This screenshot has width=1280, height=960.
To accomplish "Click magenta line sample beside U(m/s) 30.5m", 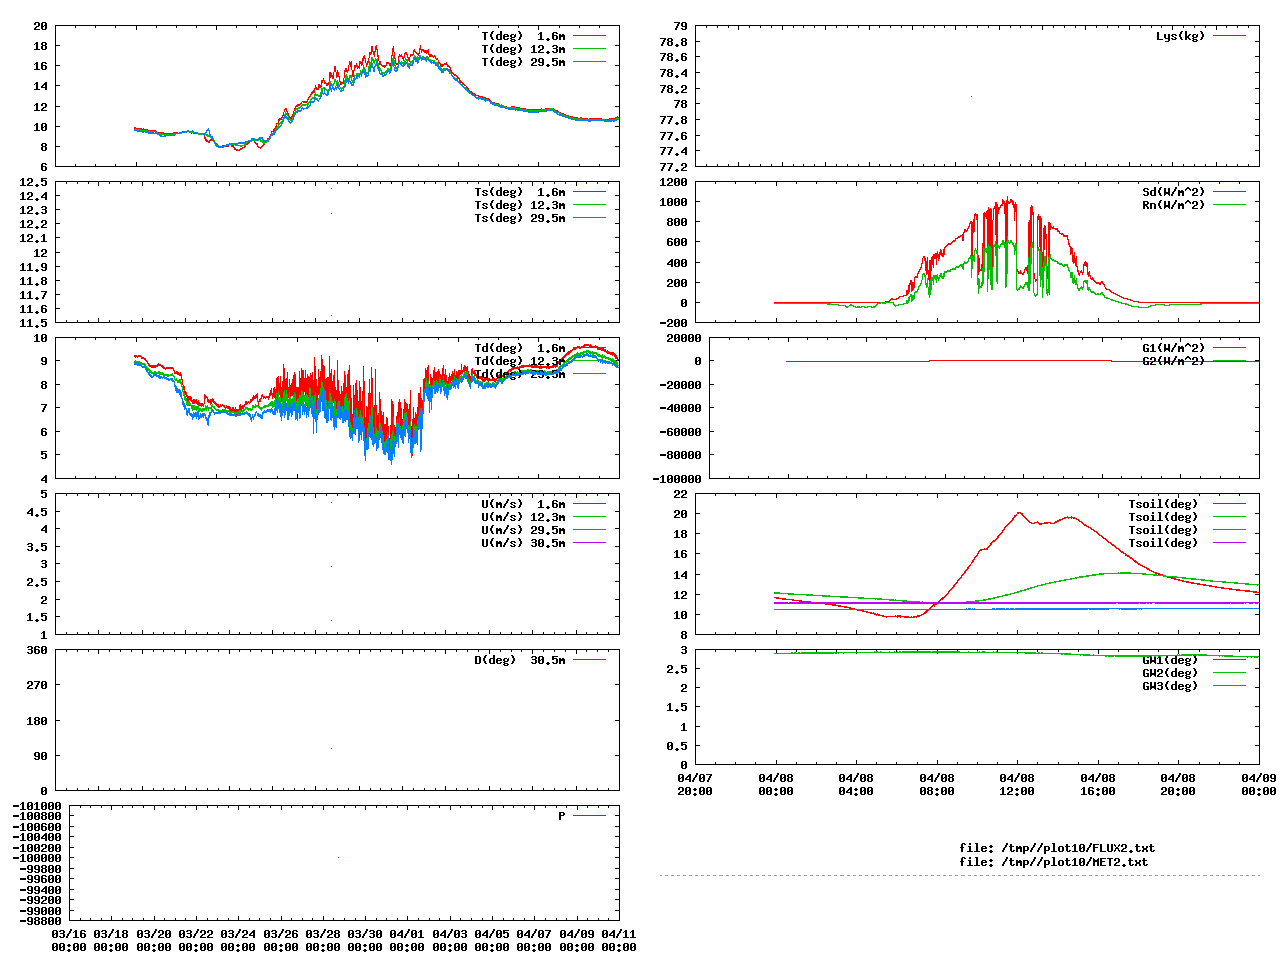I will click(590, 542).
